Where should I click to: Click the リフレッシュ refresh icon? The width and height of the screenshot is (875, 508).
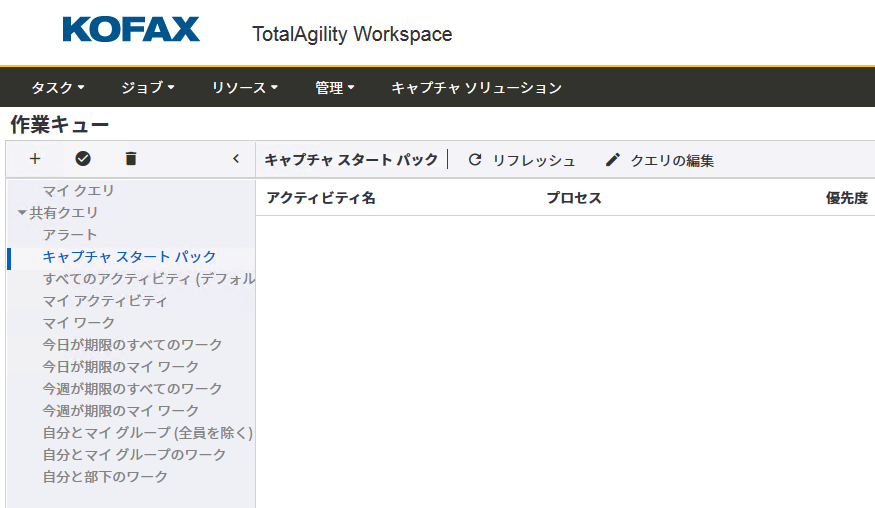(475, 160)
